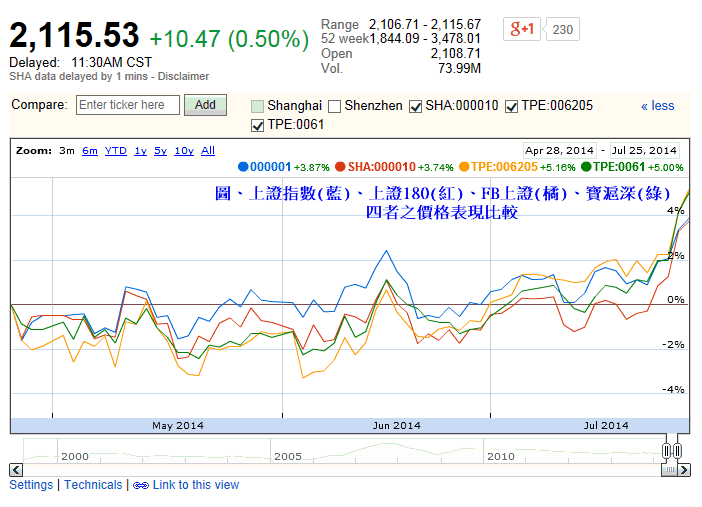Select the 1y zoom range
Screen dimensions: 702x507
pyautogui.click(x=141, y=150)
